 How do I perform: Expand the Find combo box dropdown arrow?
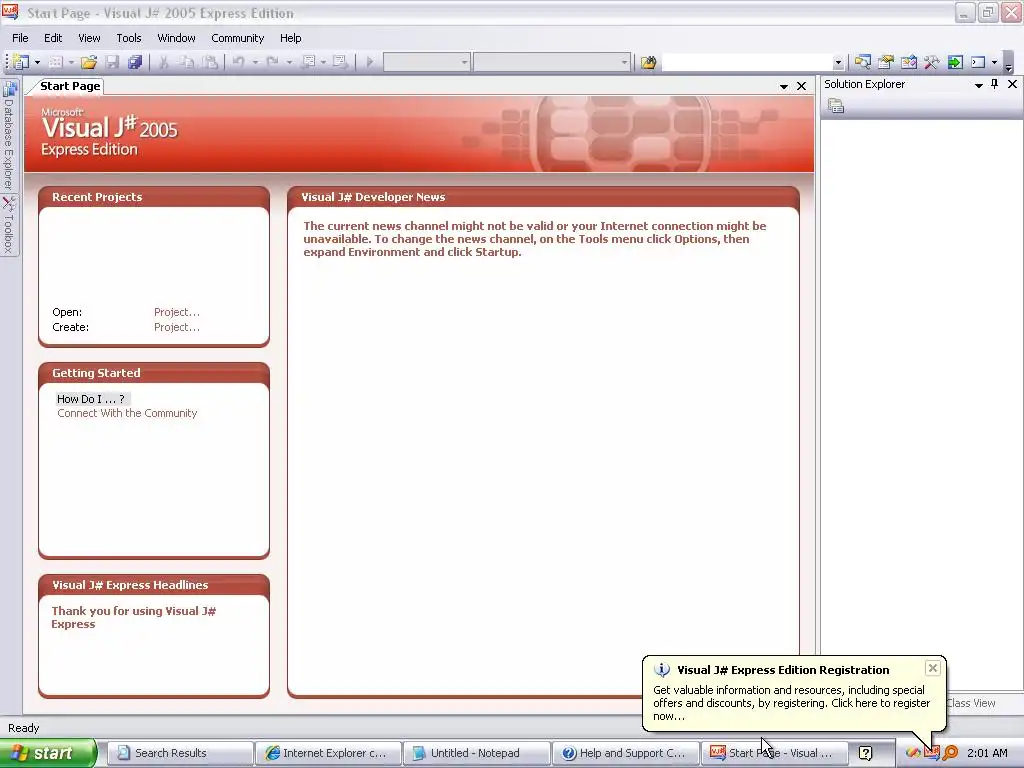coord(839,63)
